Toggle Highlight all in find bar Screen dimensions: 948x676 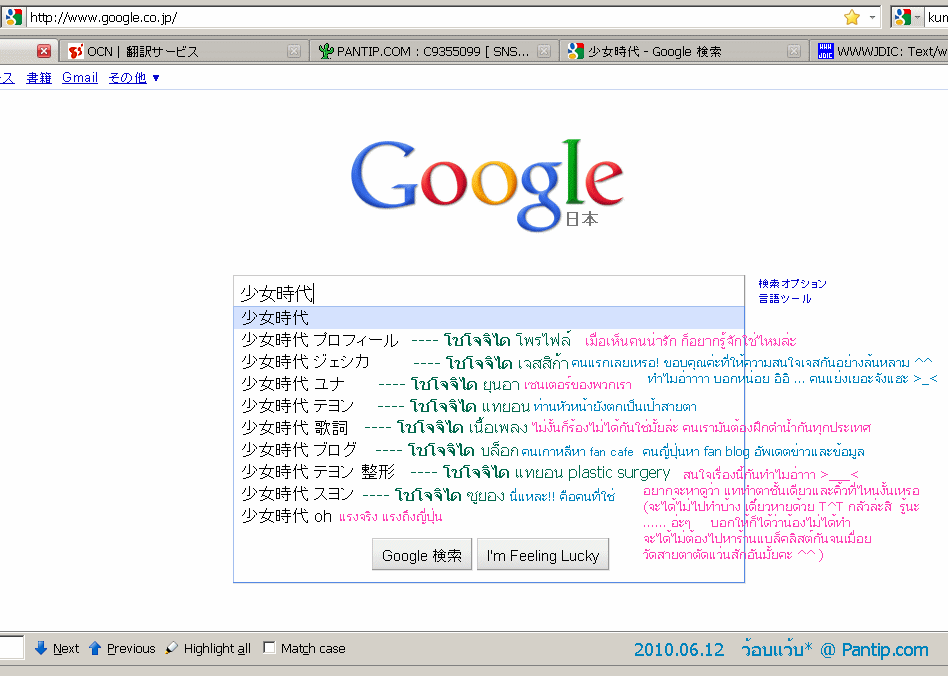click(x=207, y=648)
